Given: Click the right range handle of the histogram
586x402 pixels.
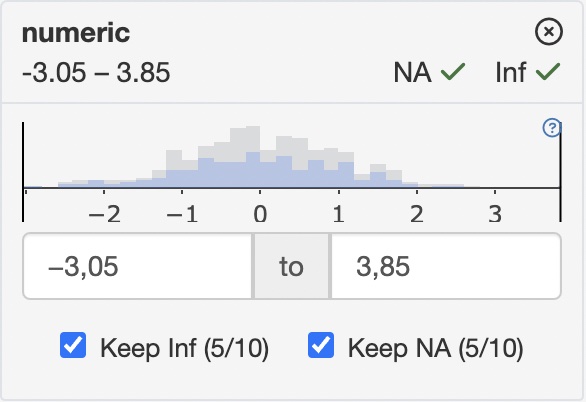Looking at the screenshot, I should pyautogui.click(x=560, y=172).
